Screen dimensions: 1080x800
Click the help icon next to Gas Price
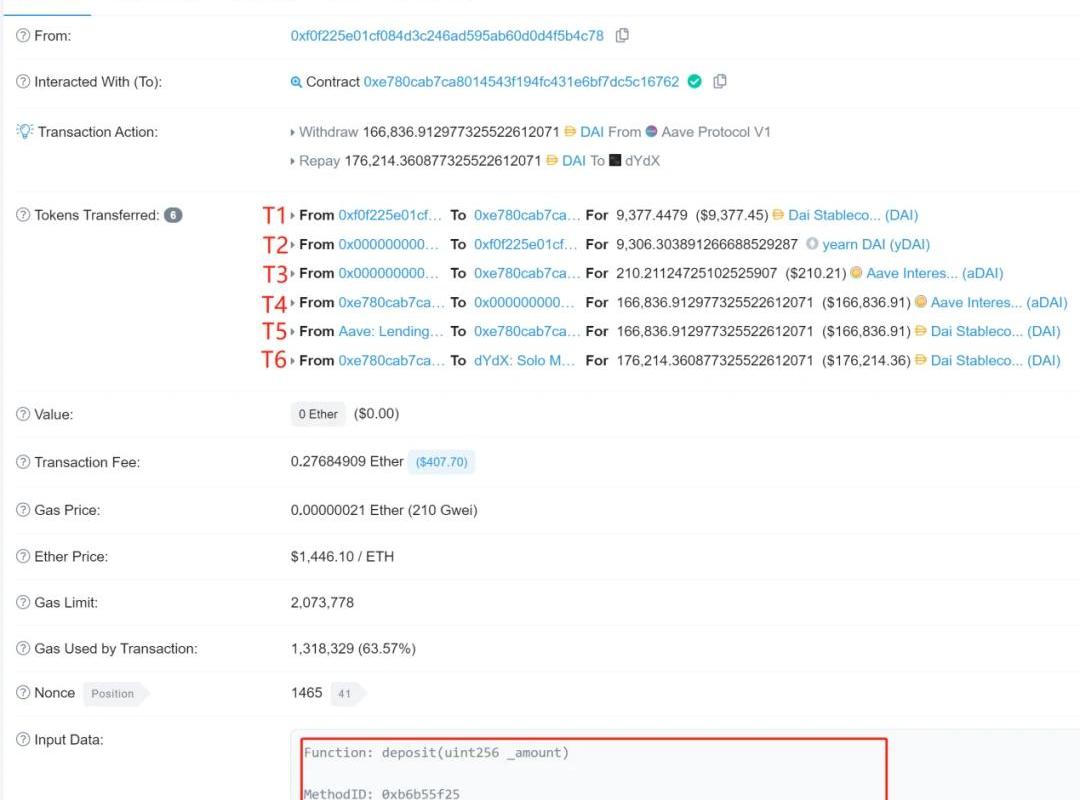pos(23,510)
